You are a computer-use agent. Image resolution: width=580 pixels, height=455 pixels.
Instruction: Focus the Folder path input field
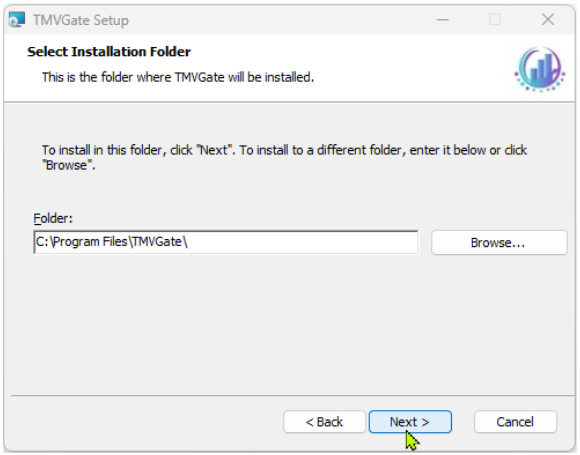[x=226, y=242]
